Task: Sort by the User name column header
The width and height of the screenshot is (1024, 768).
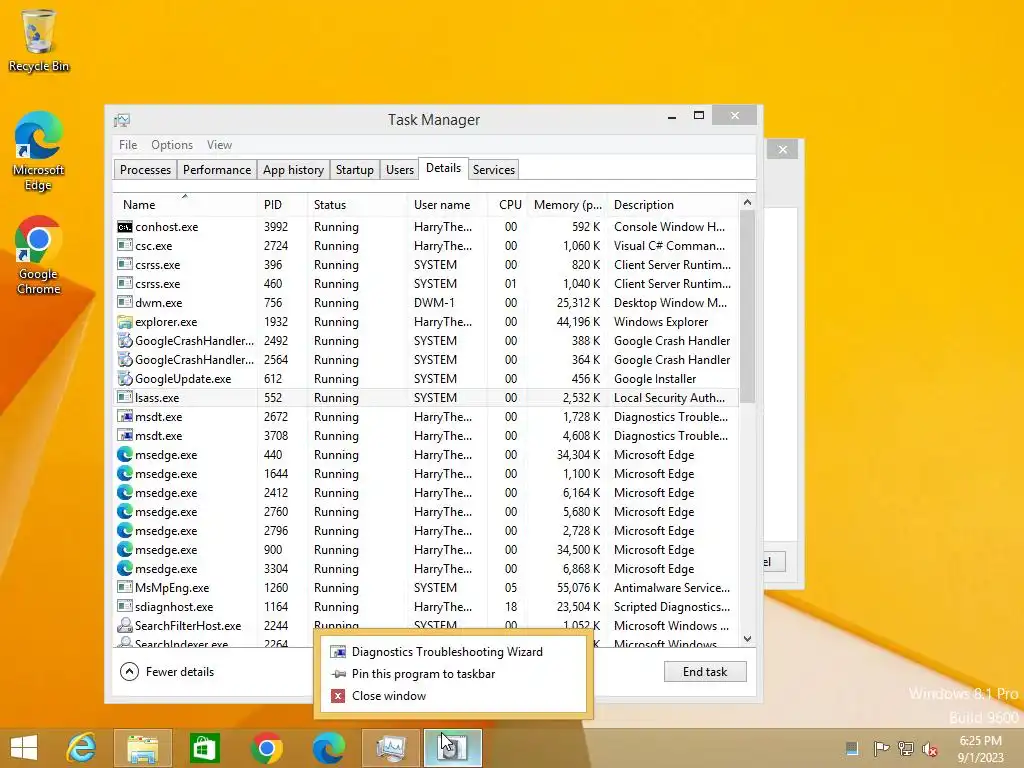Action: pos(447,204)
